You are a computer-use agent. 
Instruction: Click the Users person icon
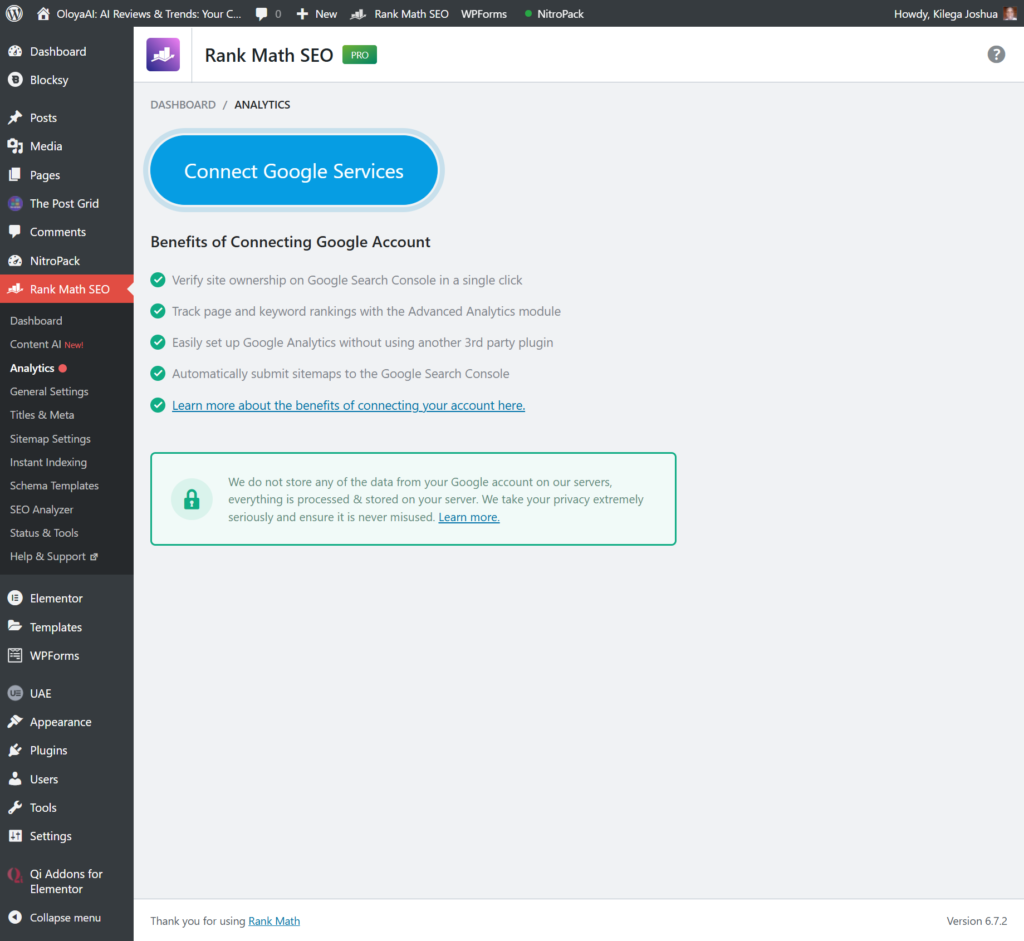[15, 779]
